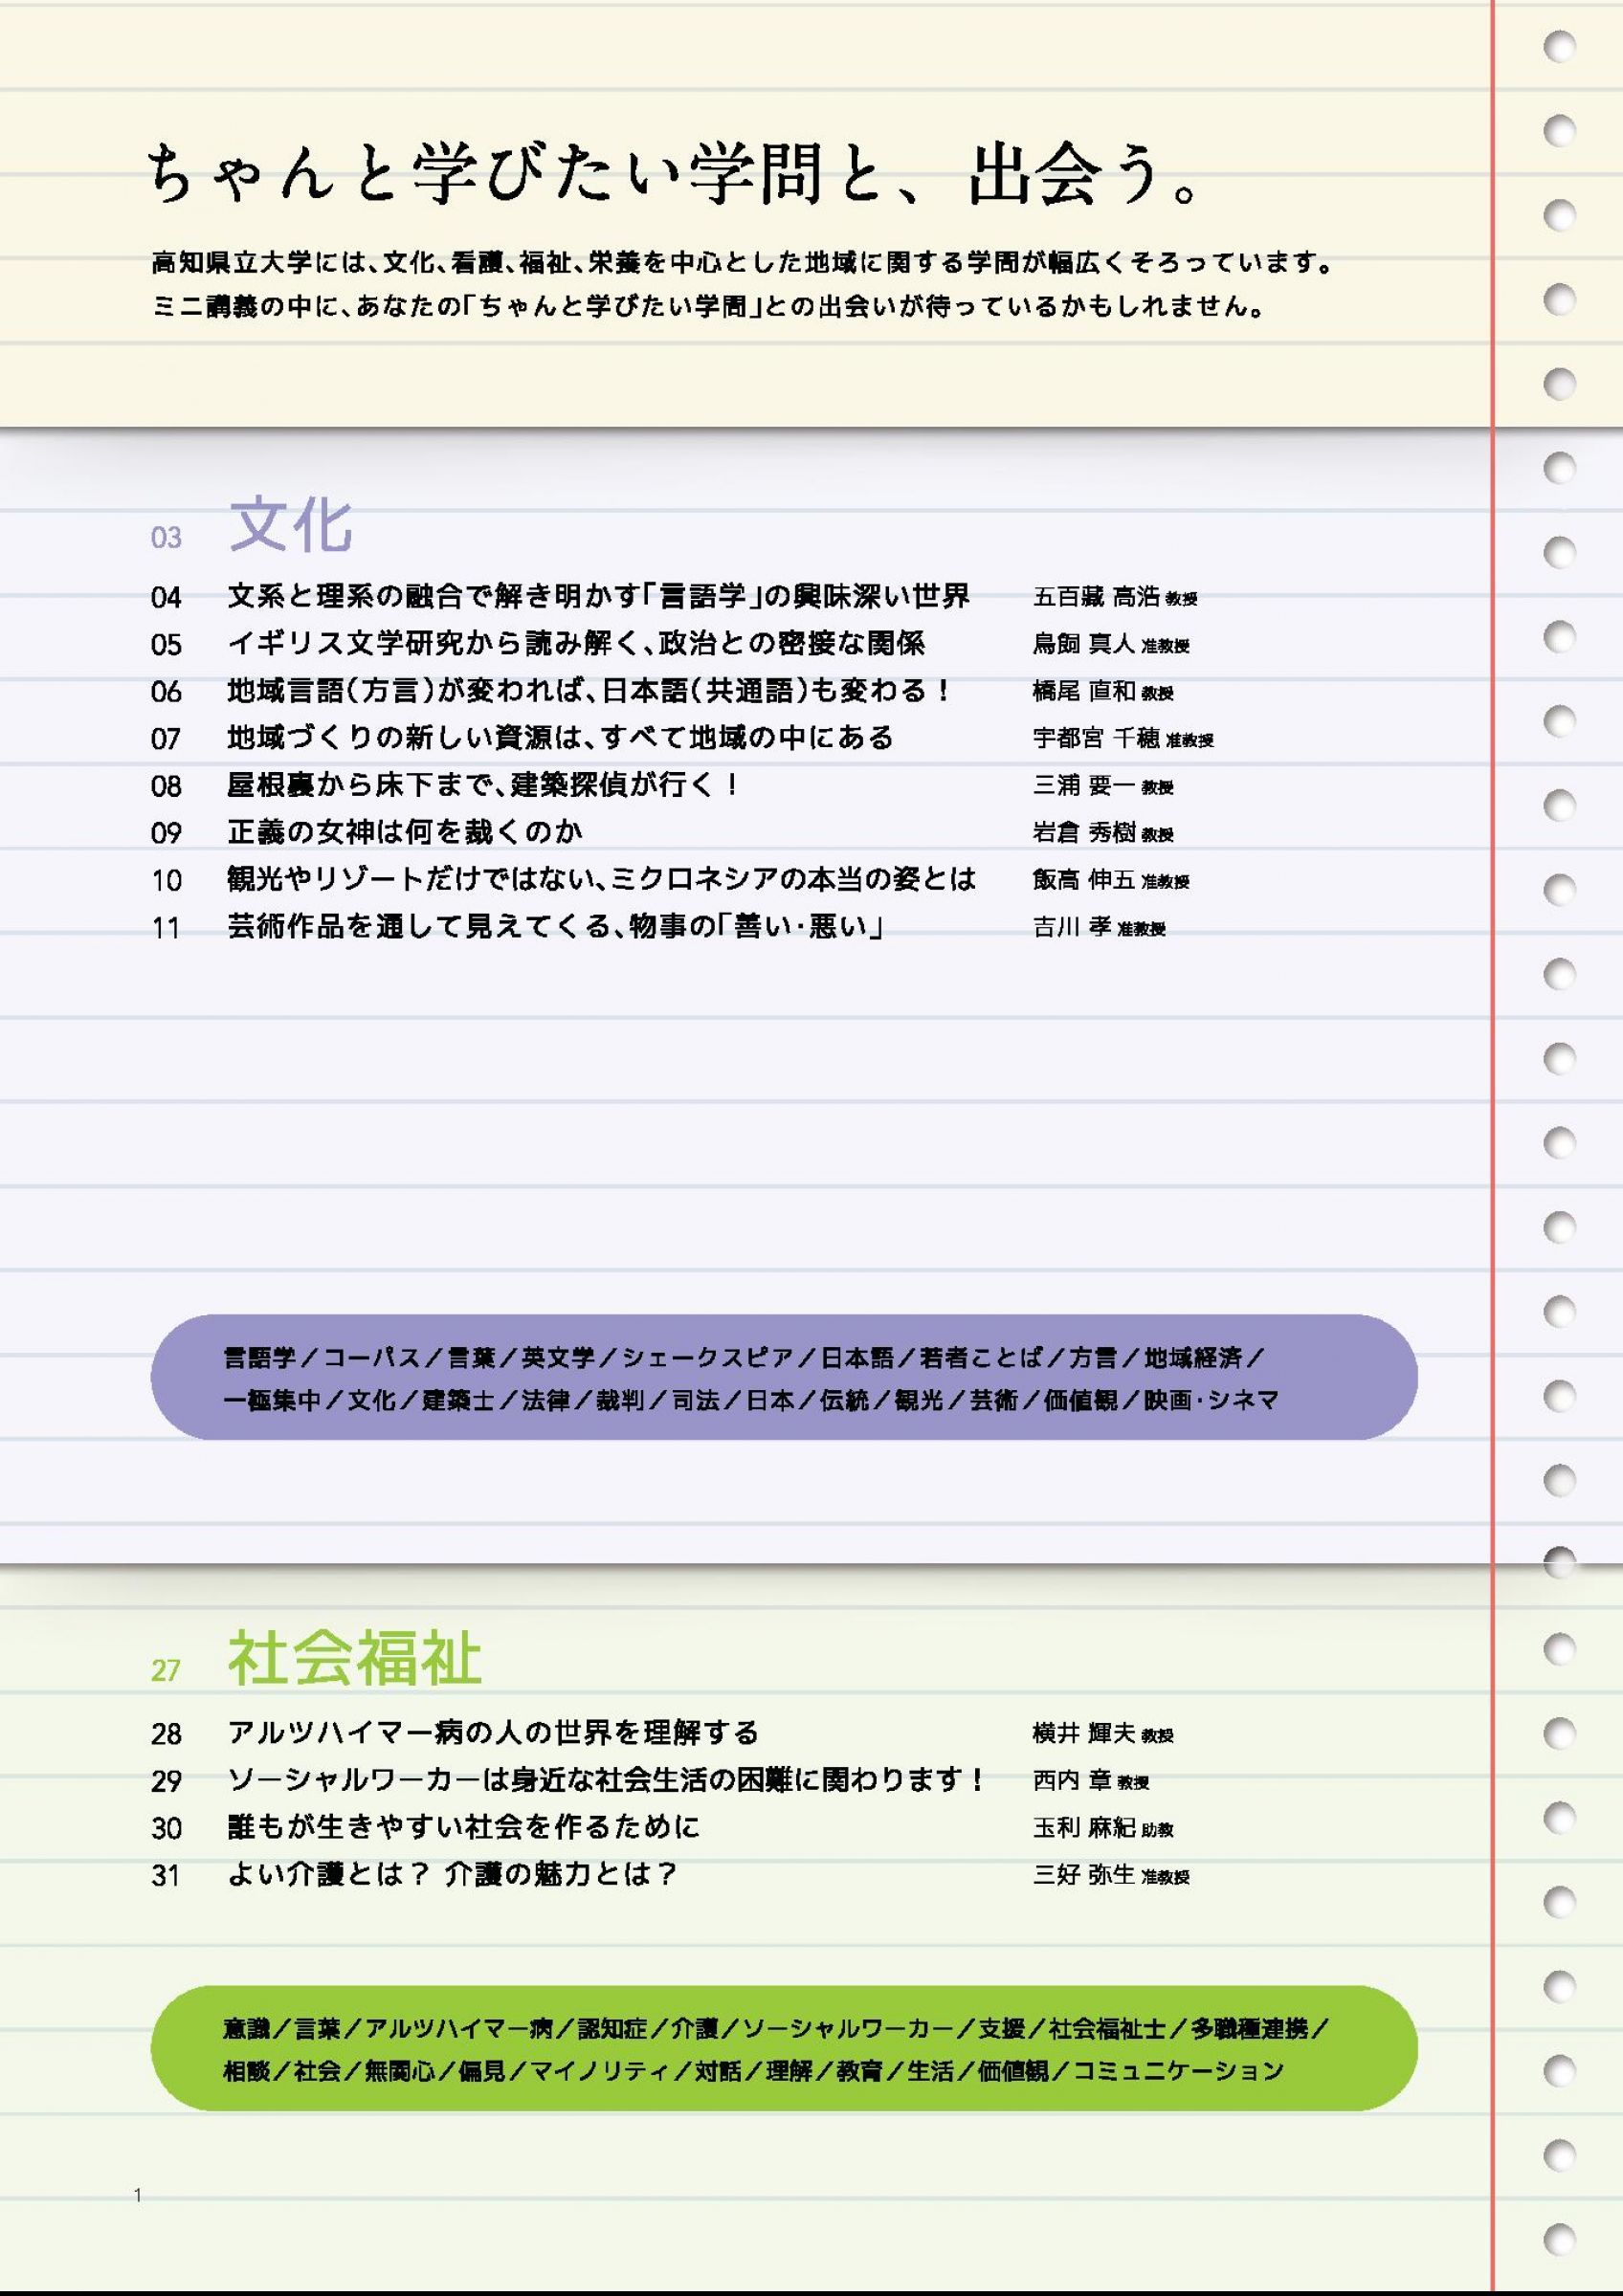The image size is (1623, 2296).
Task: Click keyword '映画・シネマ' in the purple box
Action: click(1211, 1400)
